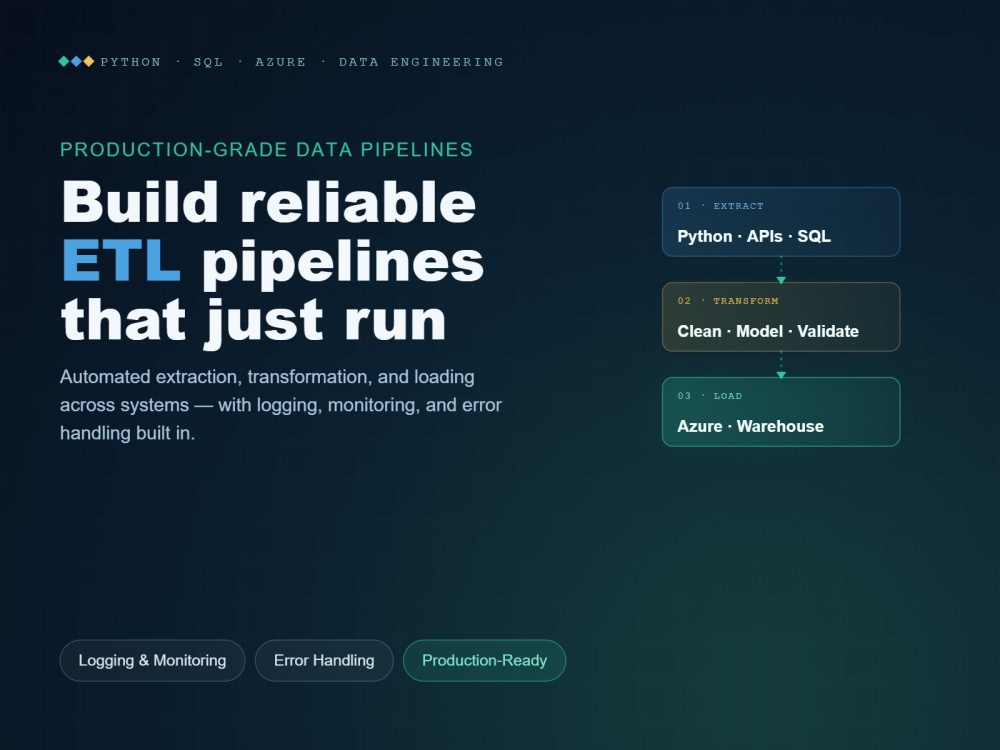Click the "03 · LOAD" label
The height and width of the screenshot is (750, 1000).
(710, 396)
